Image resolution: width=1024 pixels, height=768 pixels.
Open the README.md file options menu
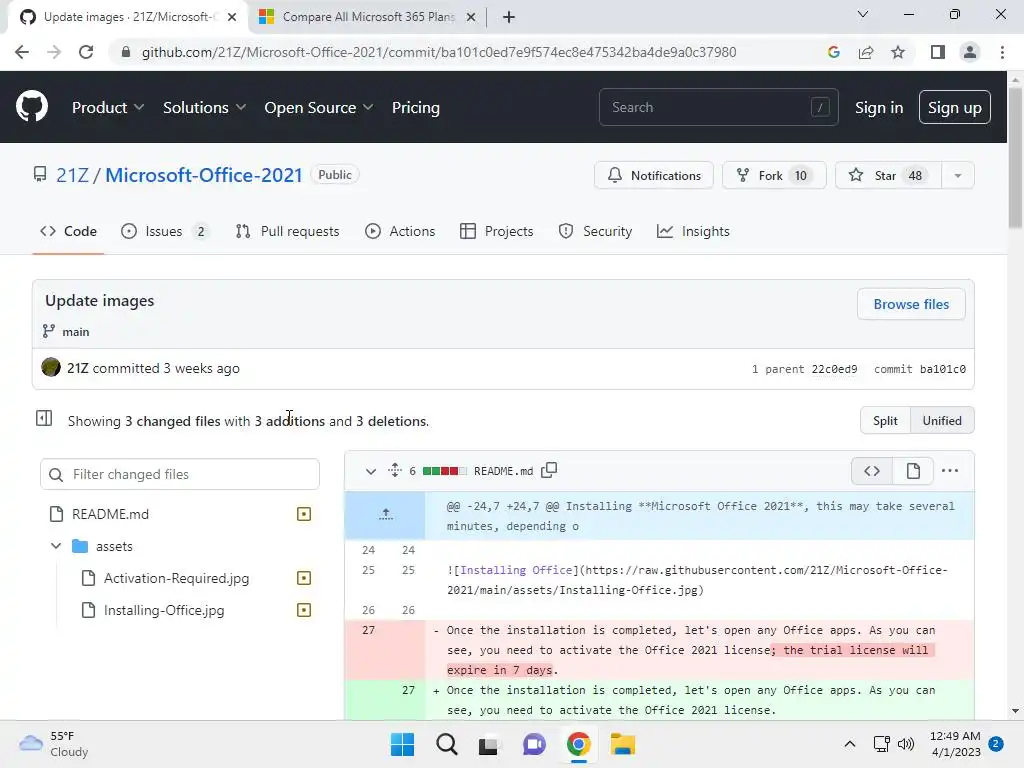[950, 471]
